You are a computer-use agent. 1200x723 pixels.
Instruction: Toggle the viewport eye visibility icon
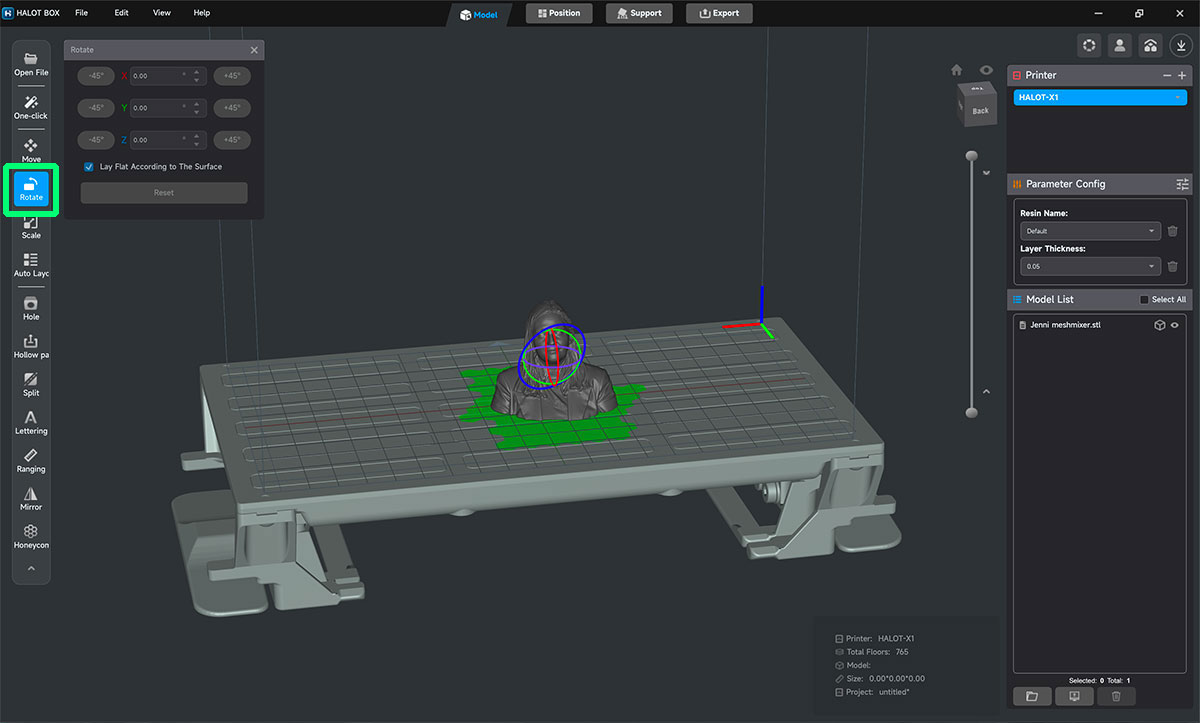click(x=987, y=70)
